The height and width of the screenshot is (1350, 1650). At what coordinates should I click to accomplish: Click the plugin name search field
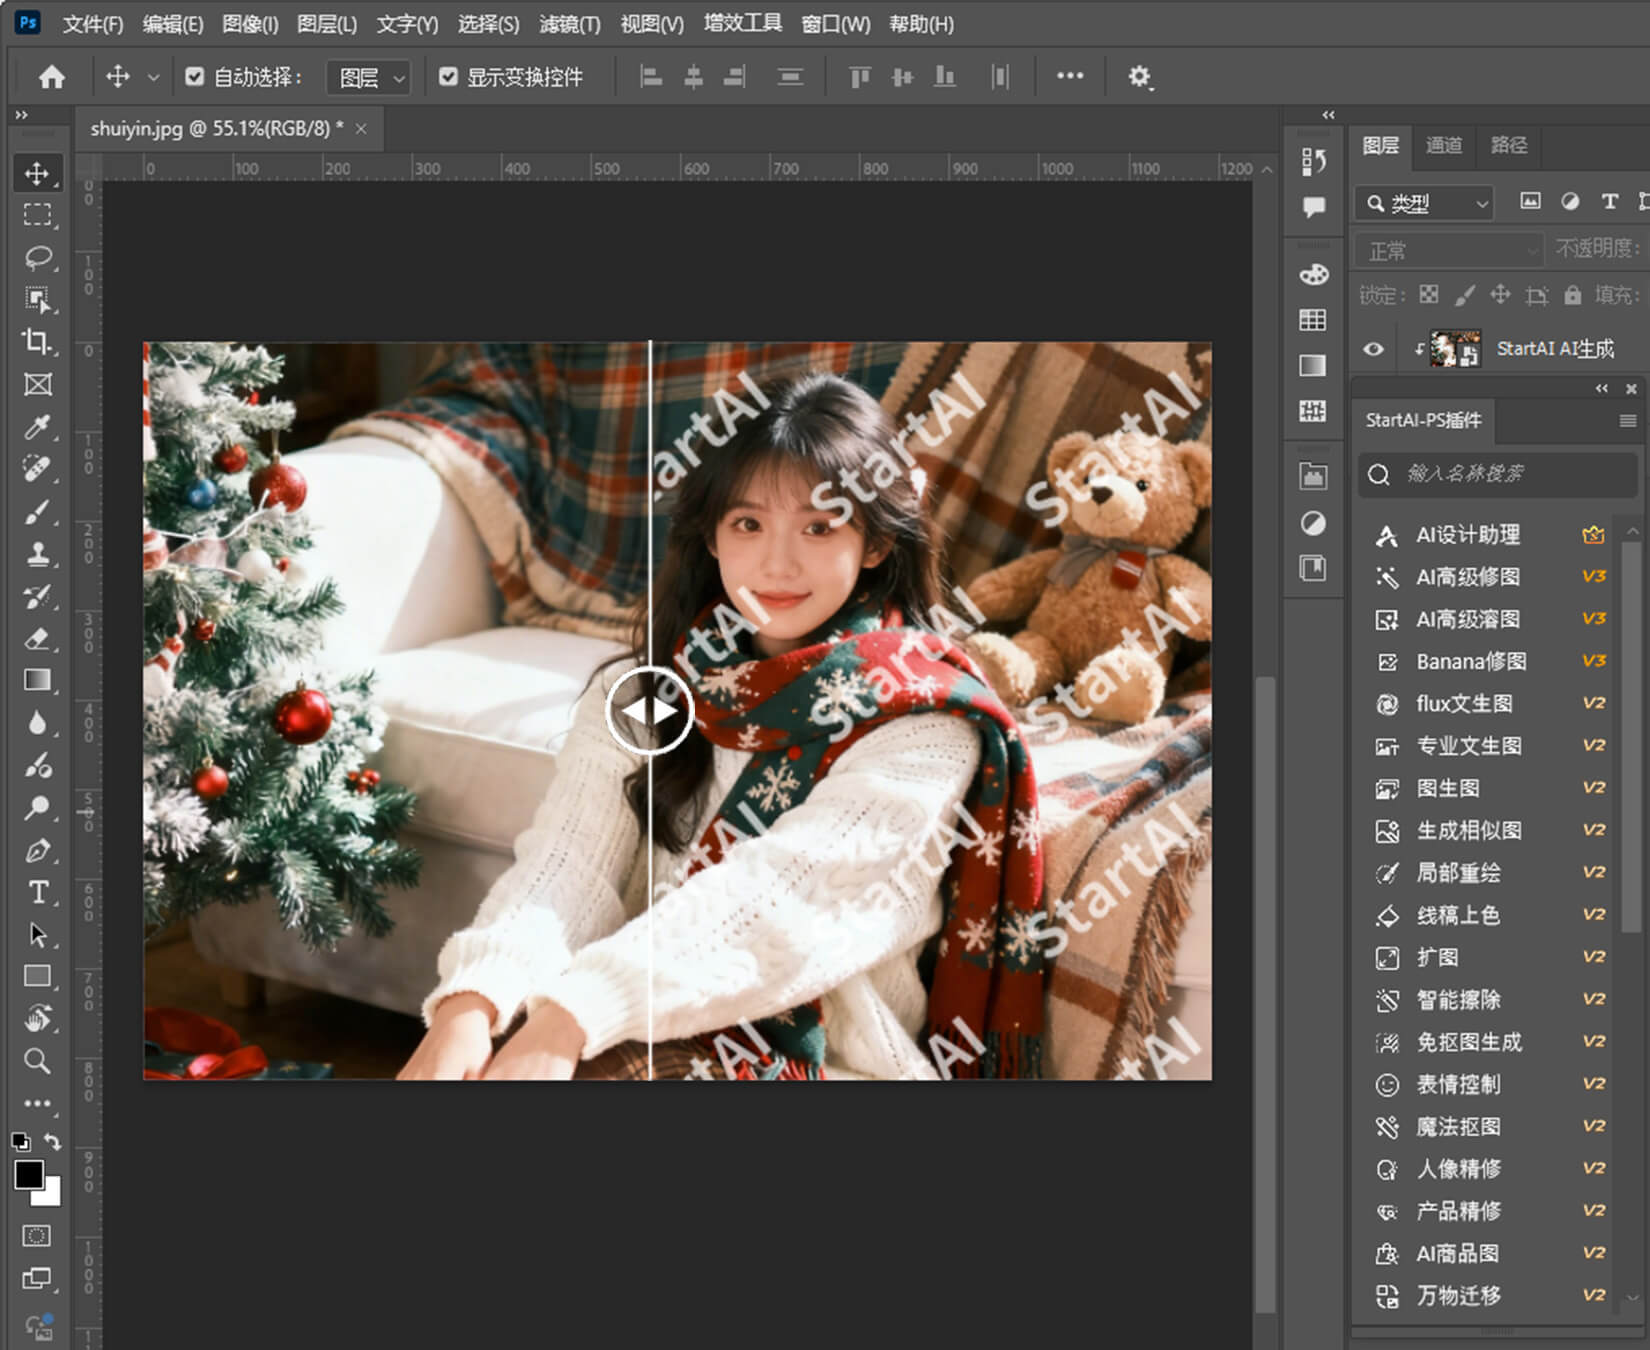coord(1500,474)
